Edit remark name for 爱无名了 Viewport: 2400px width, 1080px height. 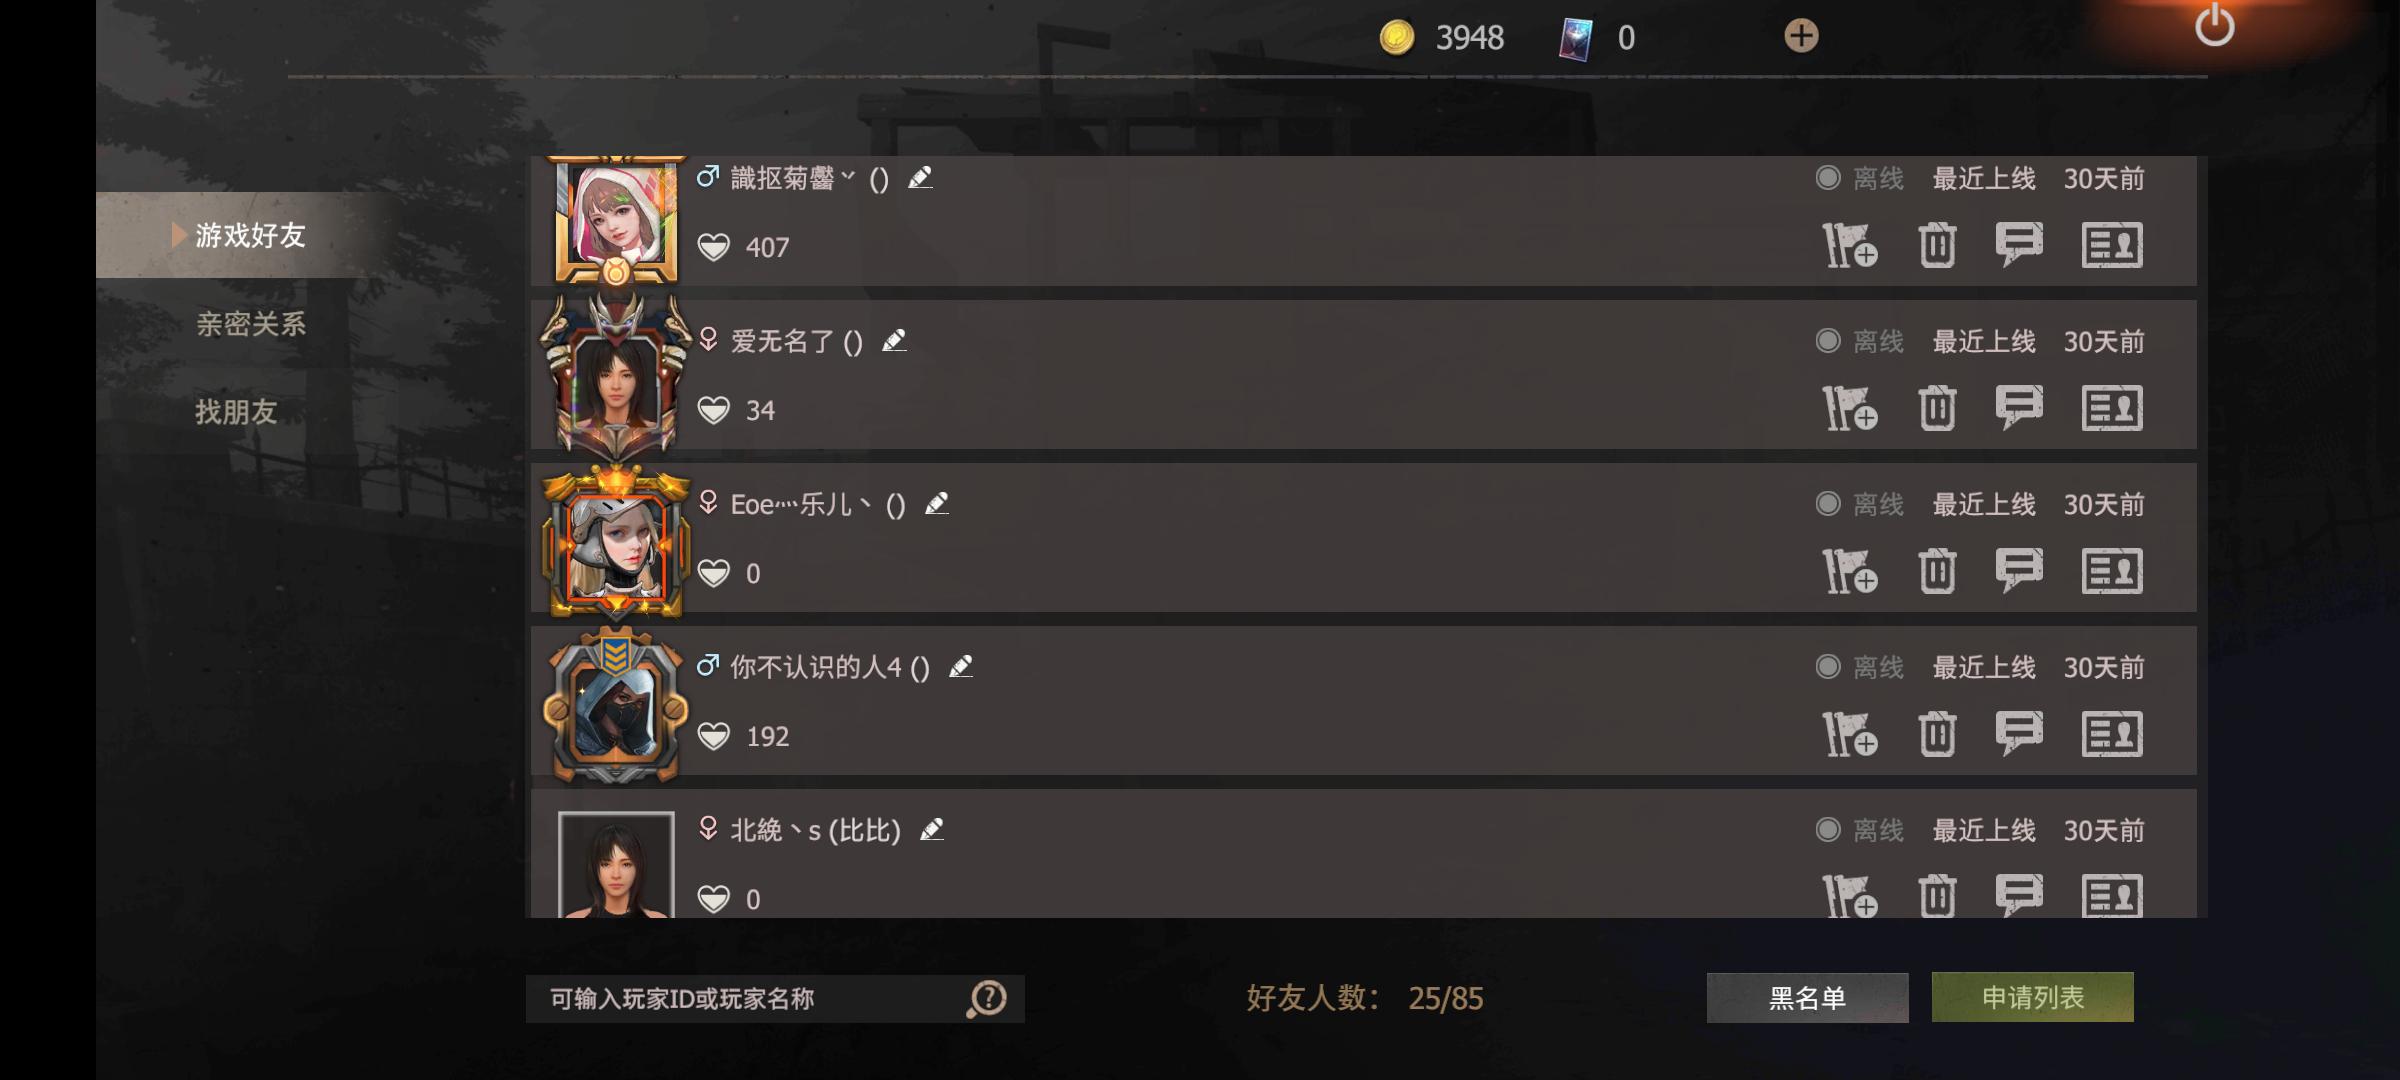click(x=894, y=341)
